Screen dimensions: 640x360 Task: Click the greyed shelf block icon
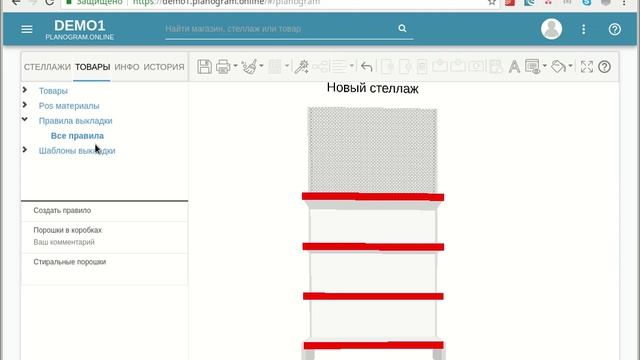coord(275,67)
